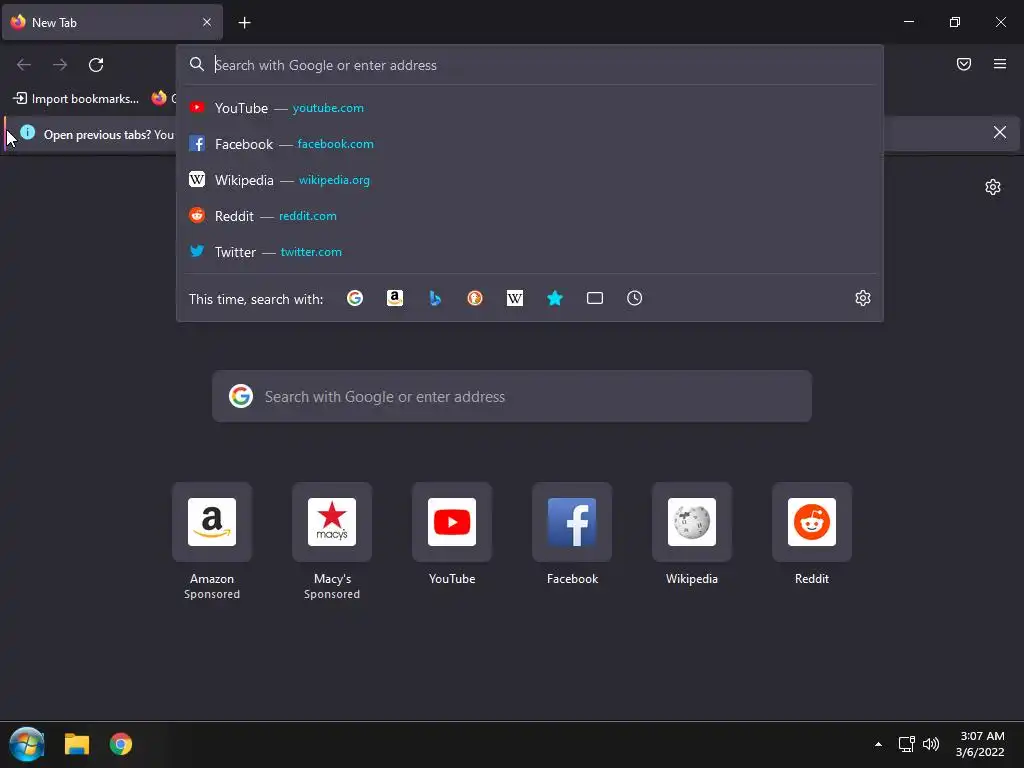Screen dimensions: 1024x768
Task: Click Import bookmarks toolbar button
Action: [x=76, y=99]
